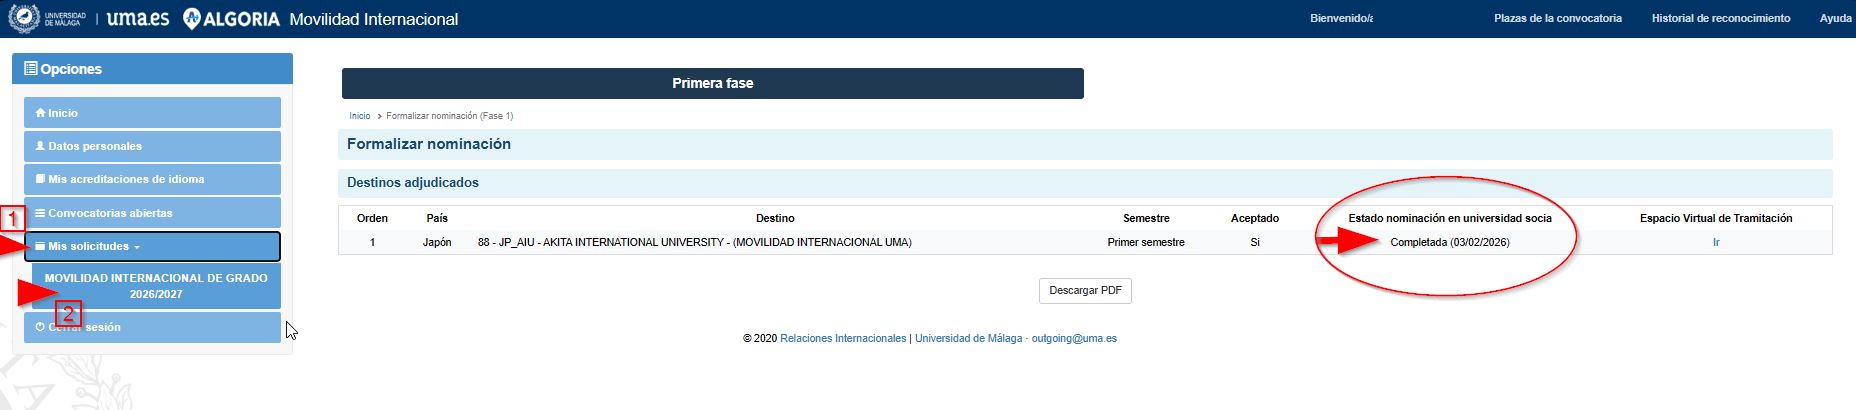Screen dimensions: 1856x410
Task: Click the Inicio breadcrumb link
Action: pos(360,116)
